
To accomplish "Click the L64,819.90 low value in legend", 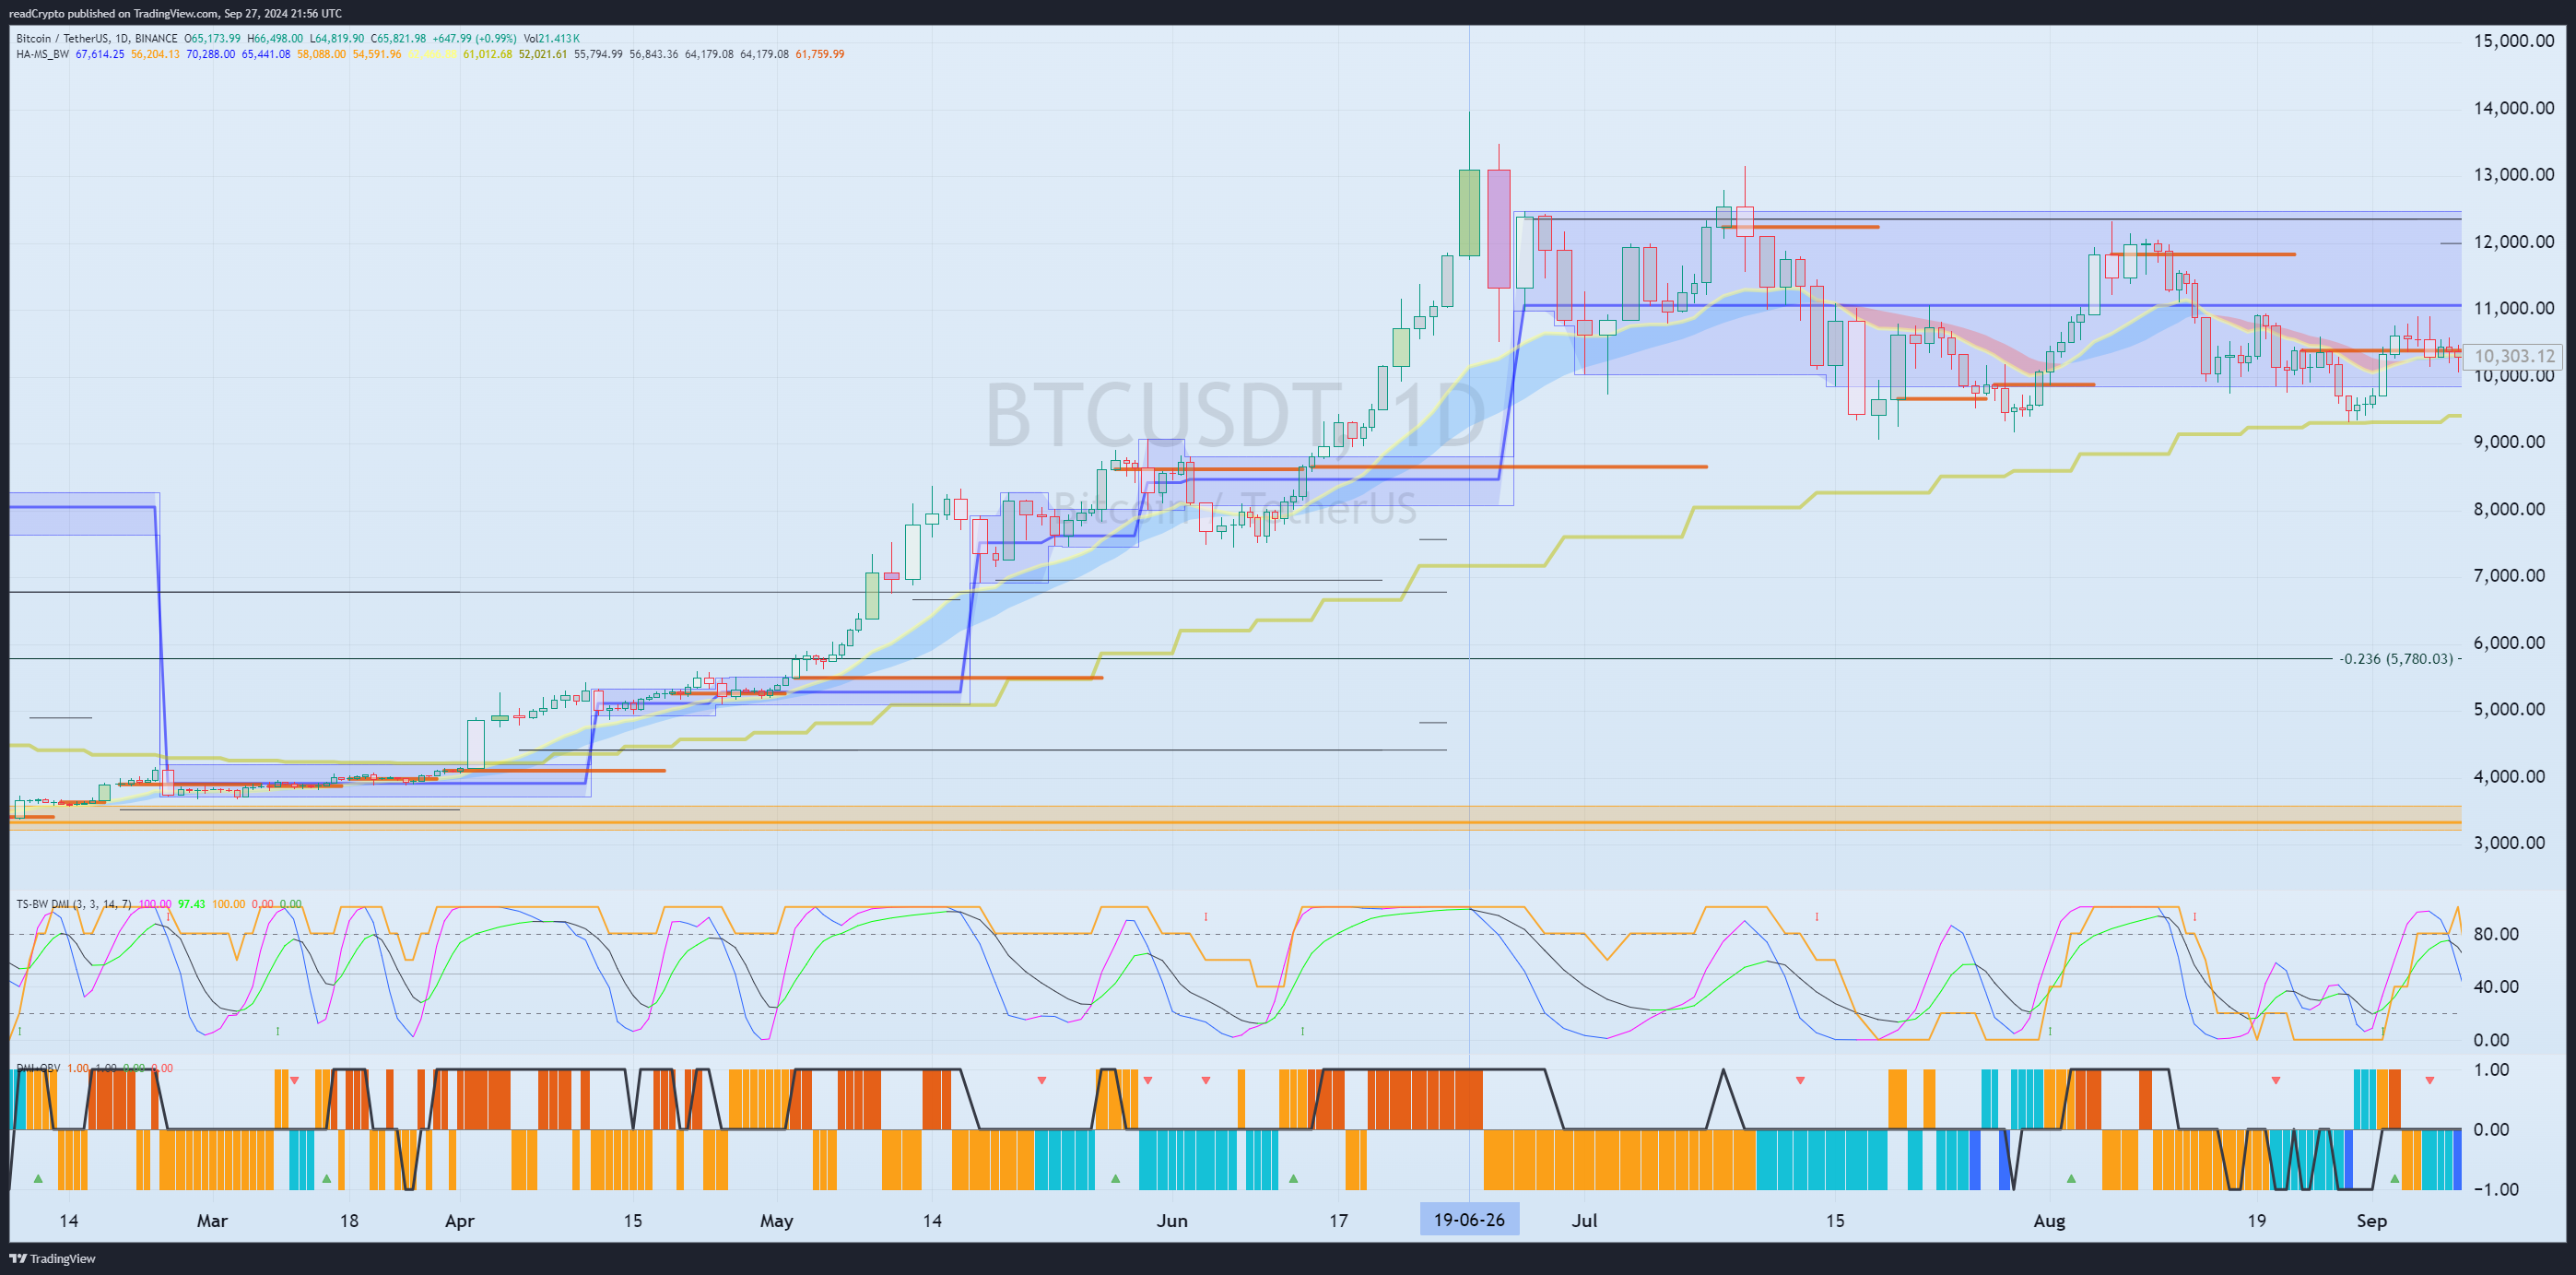I will tap(337, 39).
